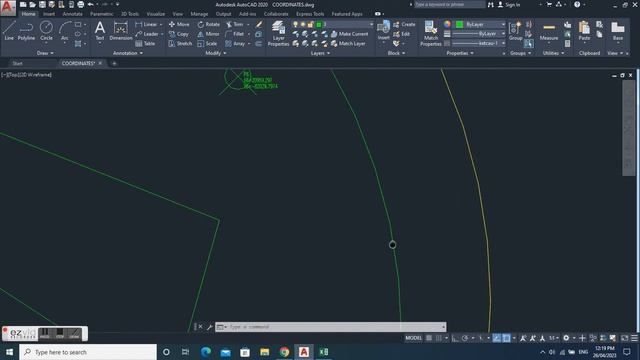
Task: Open the Text annotation tool
Action: [x=100, y=31]
